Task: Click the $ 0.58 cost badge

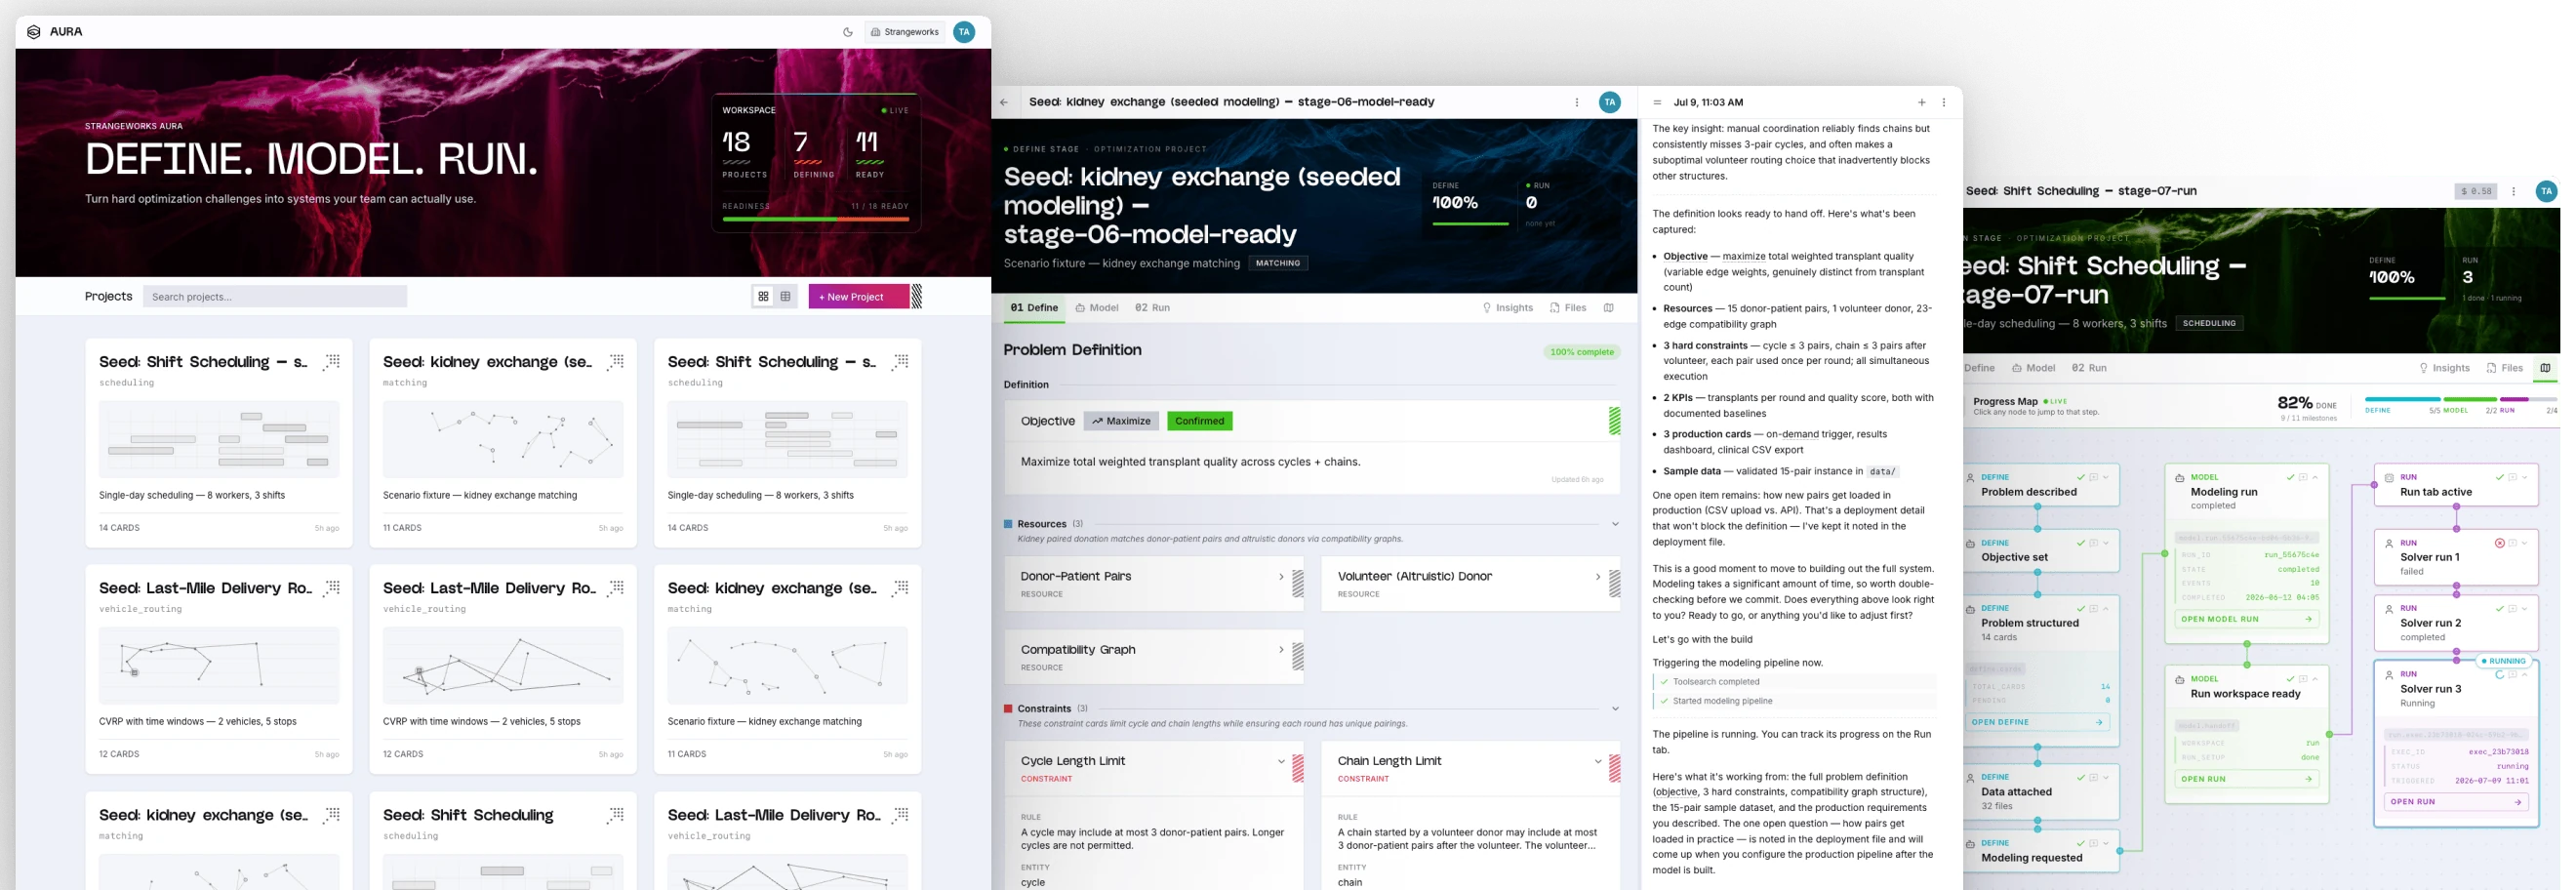Action: 2476,191
